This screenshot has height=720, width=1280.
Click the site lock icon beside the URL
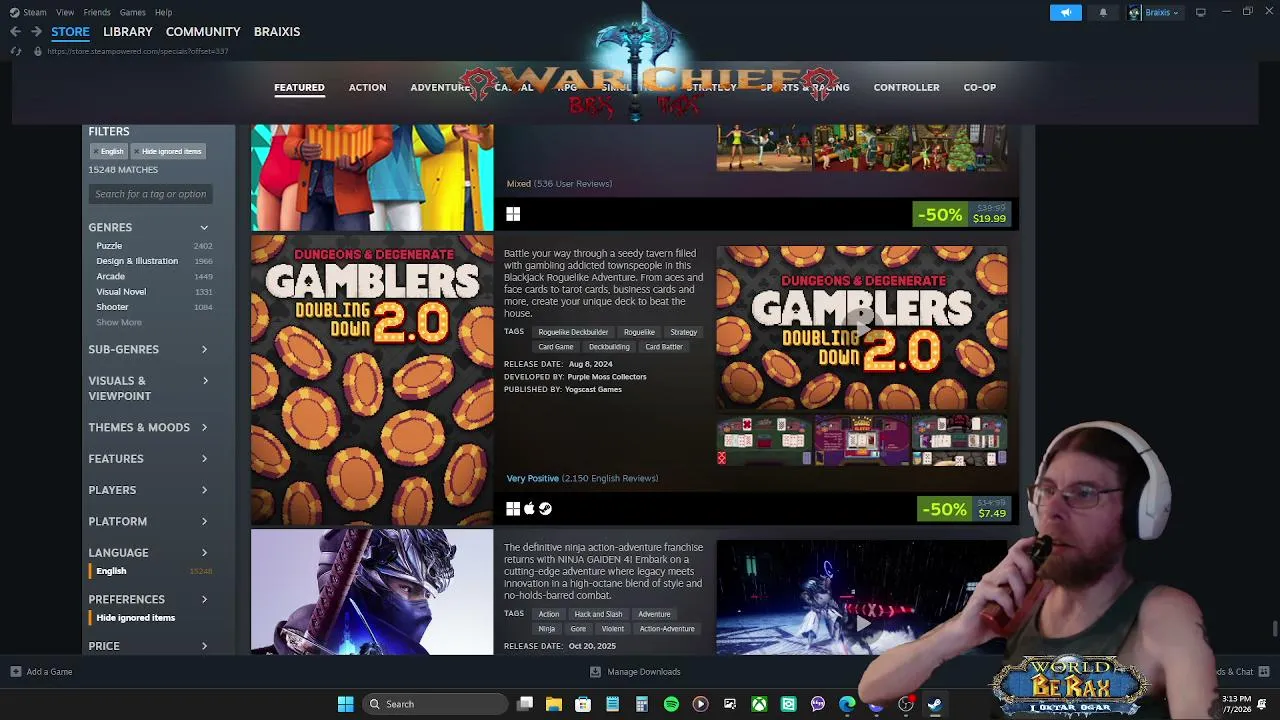(x=39, y=51)
